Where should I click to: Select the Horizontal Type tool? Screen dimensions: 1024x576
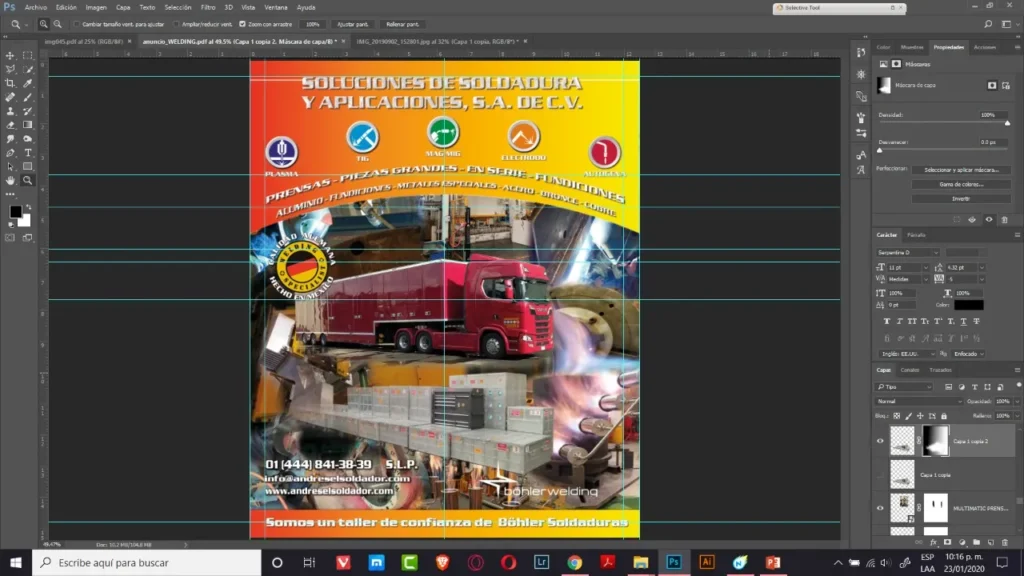click(x=27, y=153)
